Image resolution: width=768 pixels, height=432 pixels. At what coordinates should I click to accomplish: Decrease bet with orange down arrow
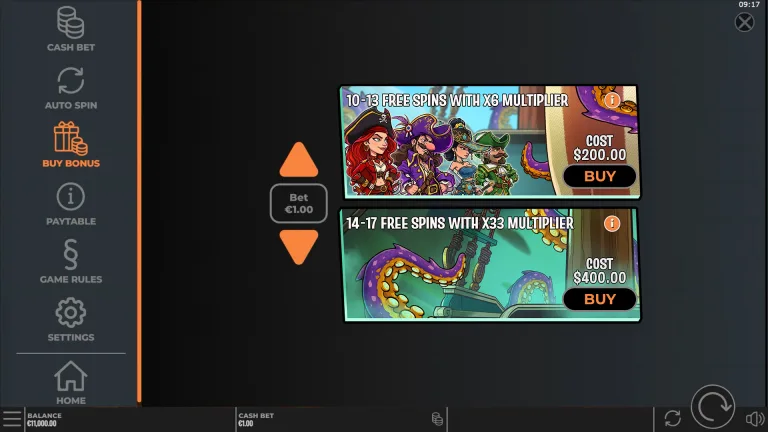click(299, 247)
